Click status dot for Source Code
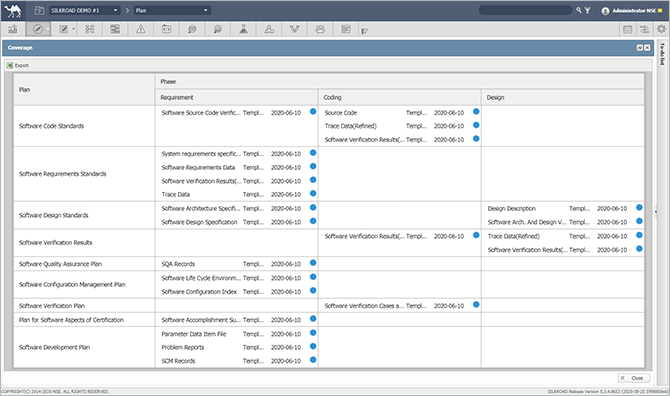 click(476, 112)
